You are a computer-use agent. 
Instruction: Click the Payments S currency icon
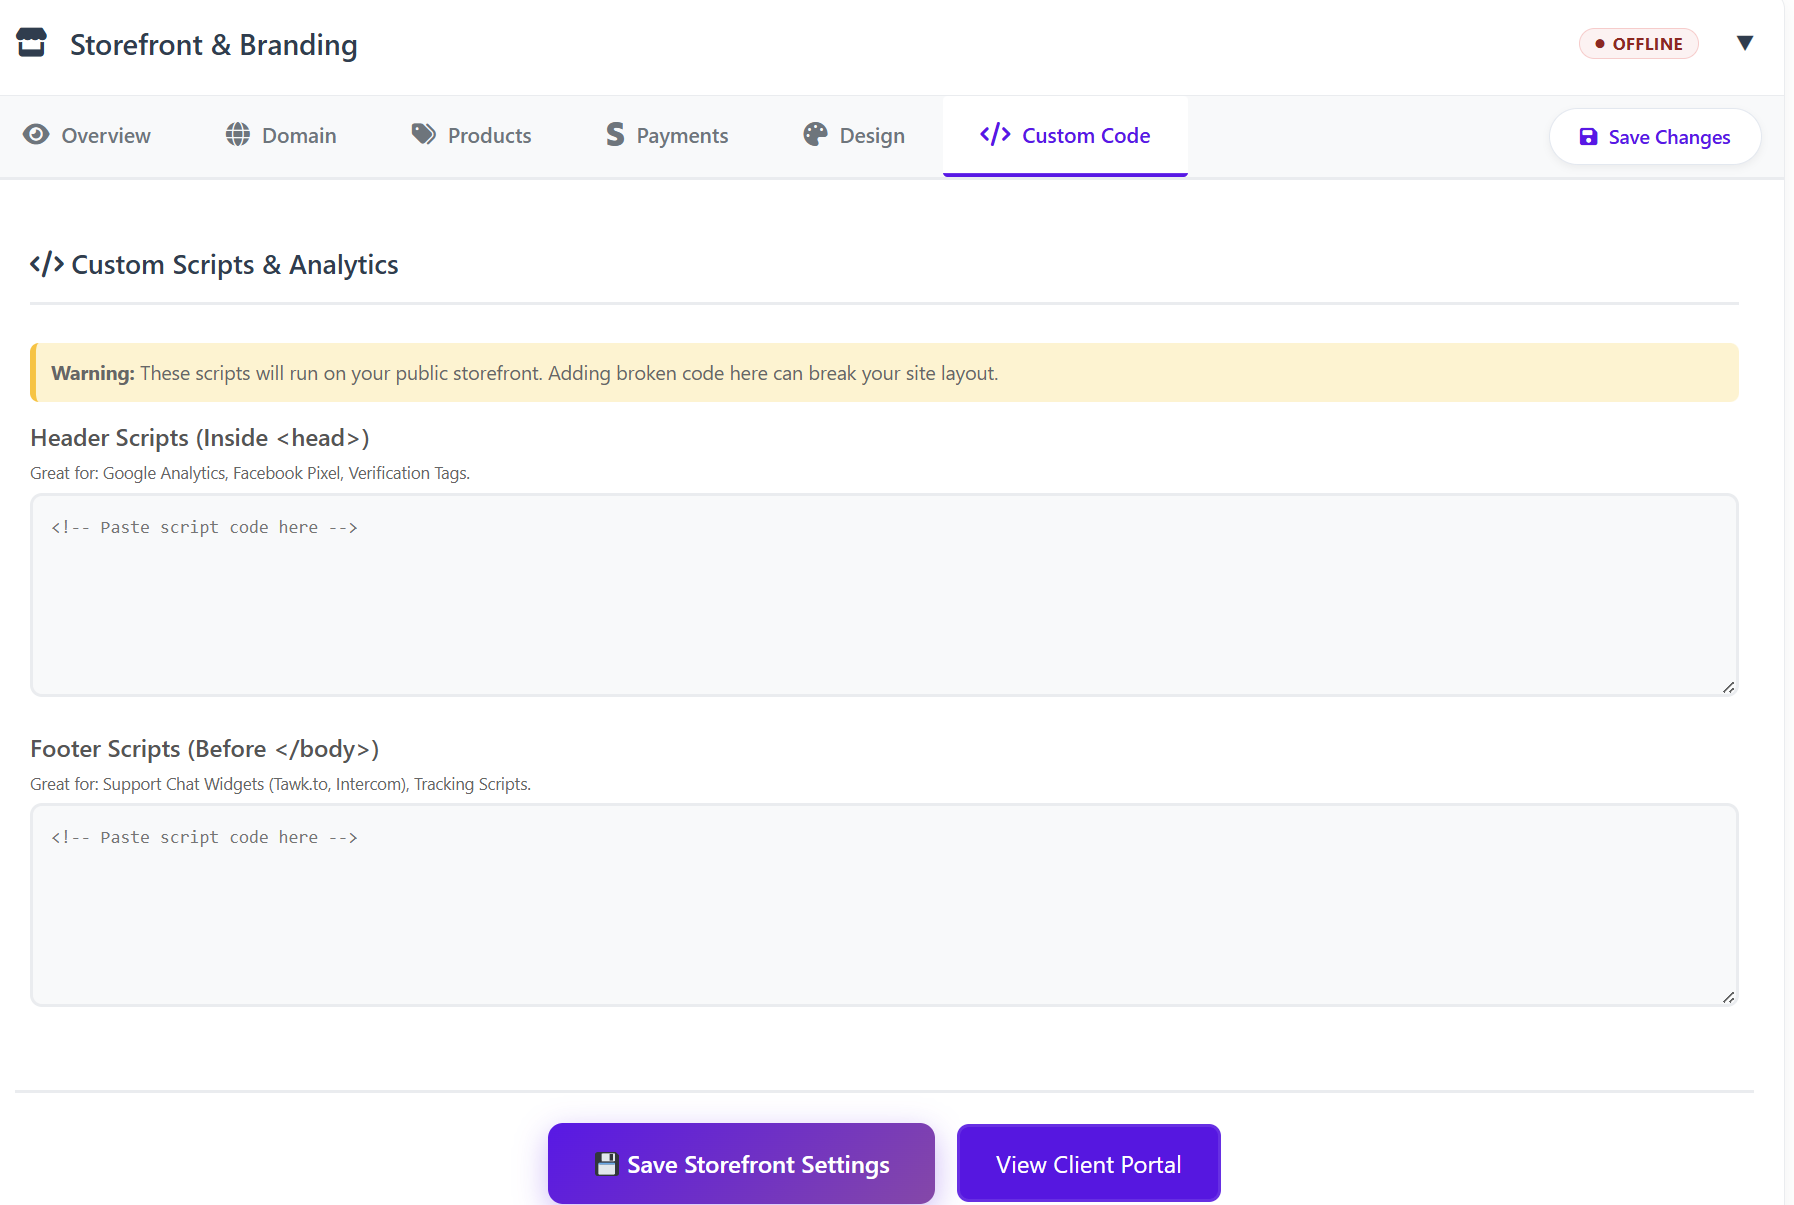point(615,135)
